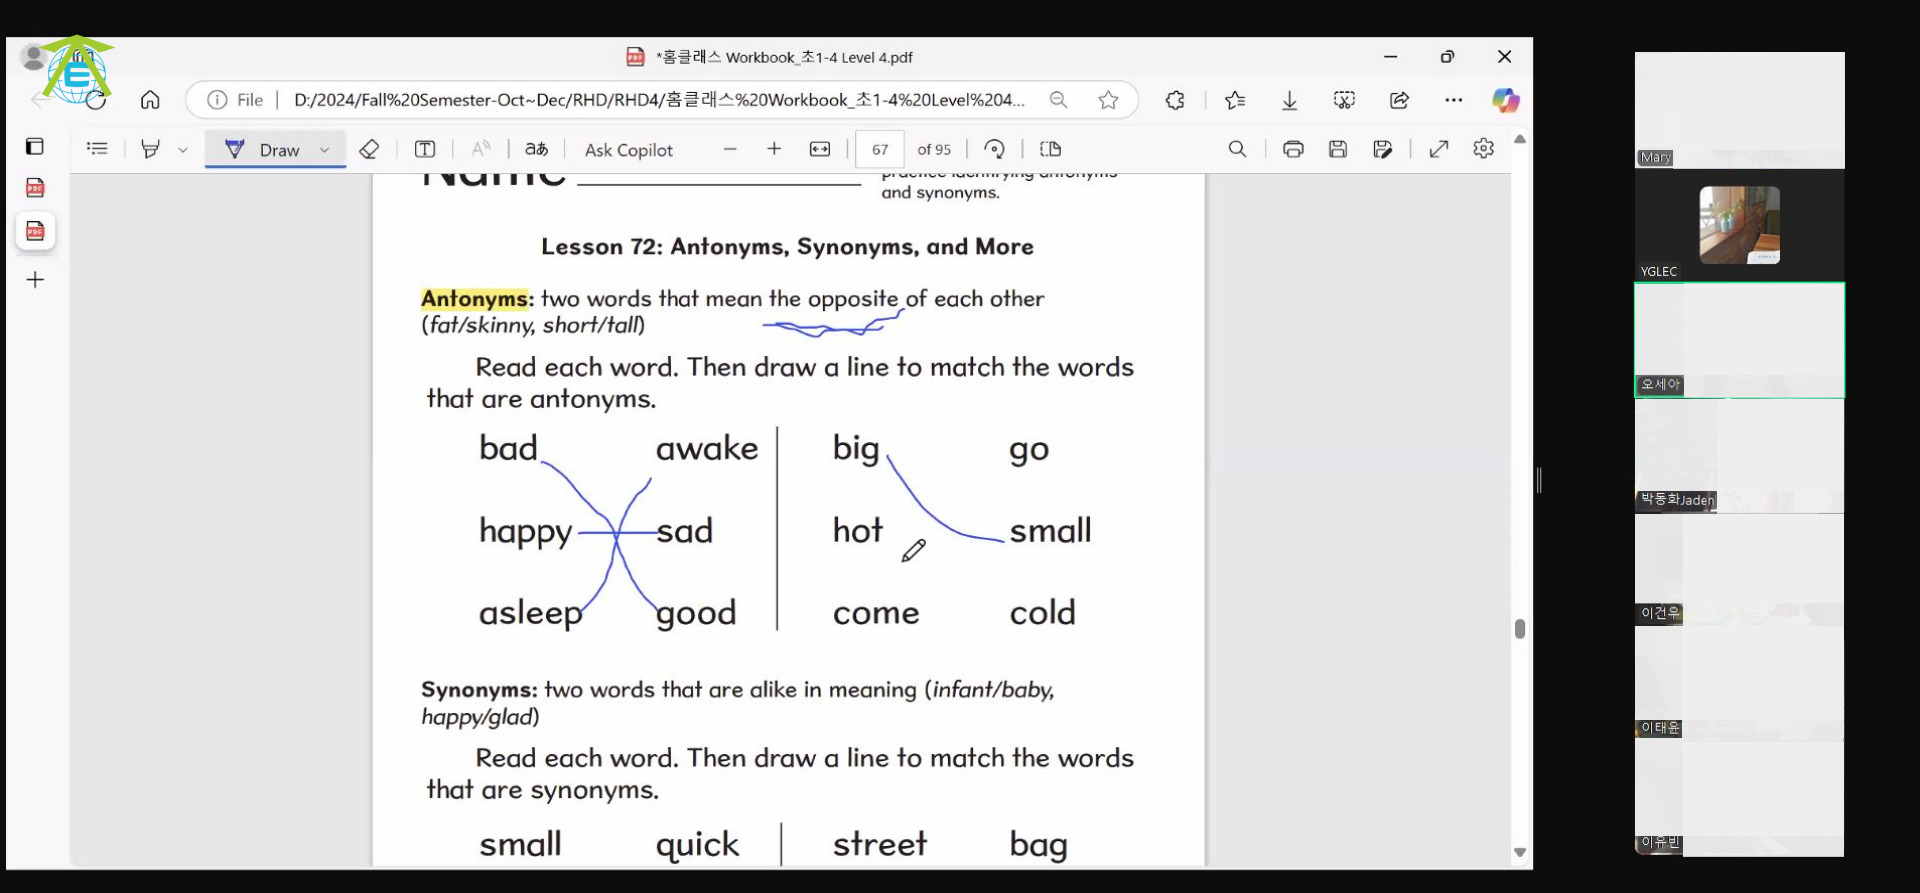Viewport: 1920px width, 893px height.
Task: Open the Copilot sidebar
Action: point(1506,100)
